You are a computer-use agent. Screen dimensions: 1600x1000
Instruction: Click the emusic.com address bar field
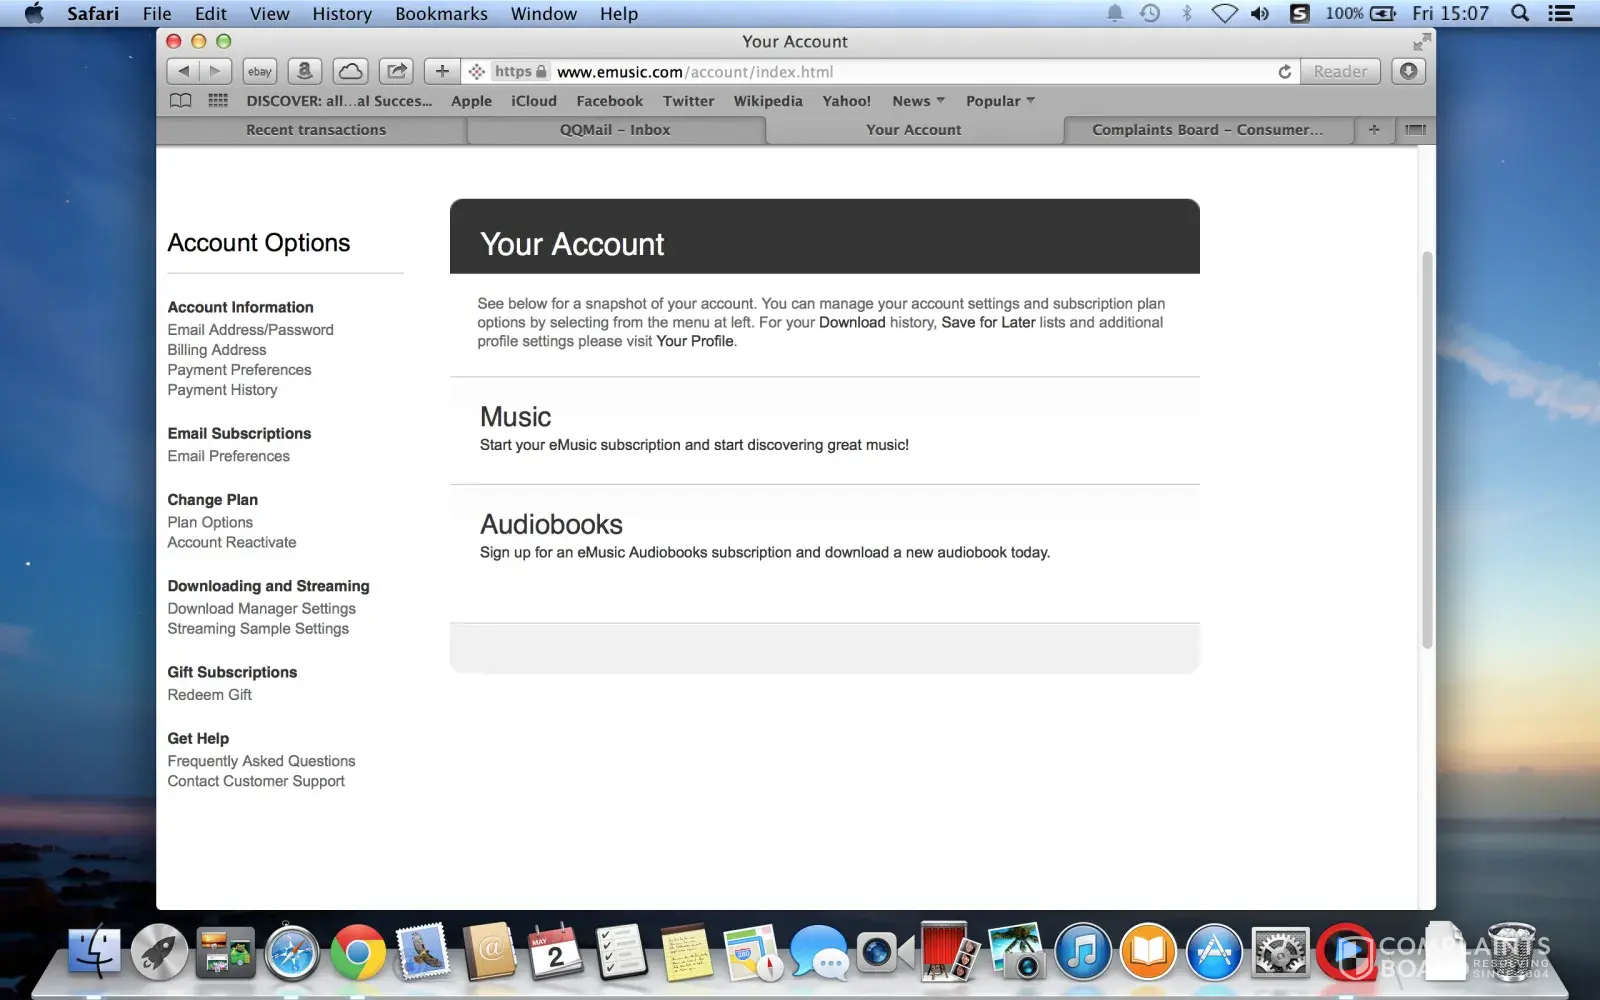click(x=900, y=72)
